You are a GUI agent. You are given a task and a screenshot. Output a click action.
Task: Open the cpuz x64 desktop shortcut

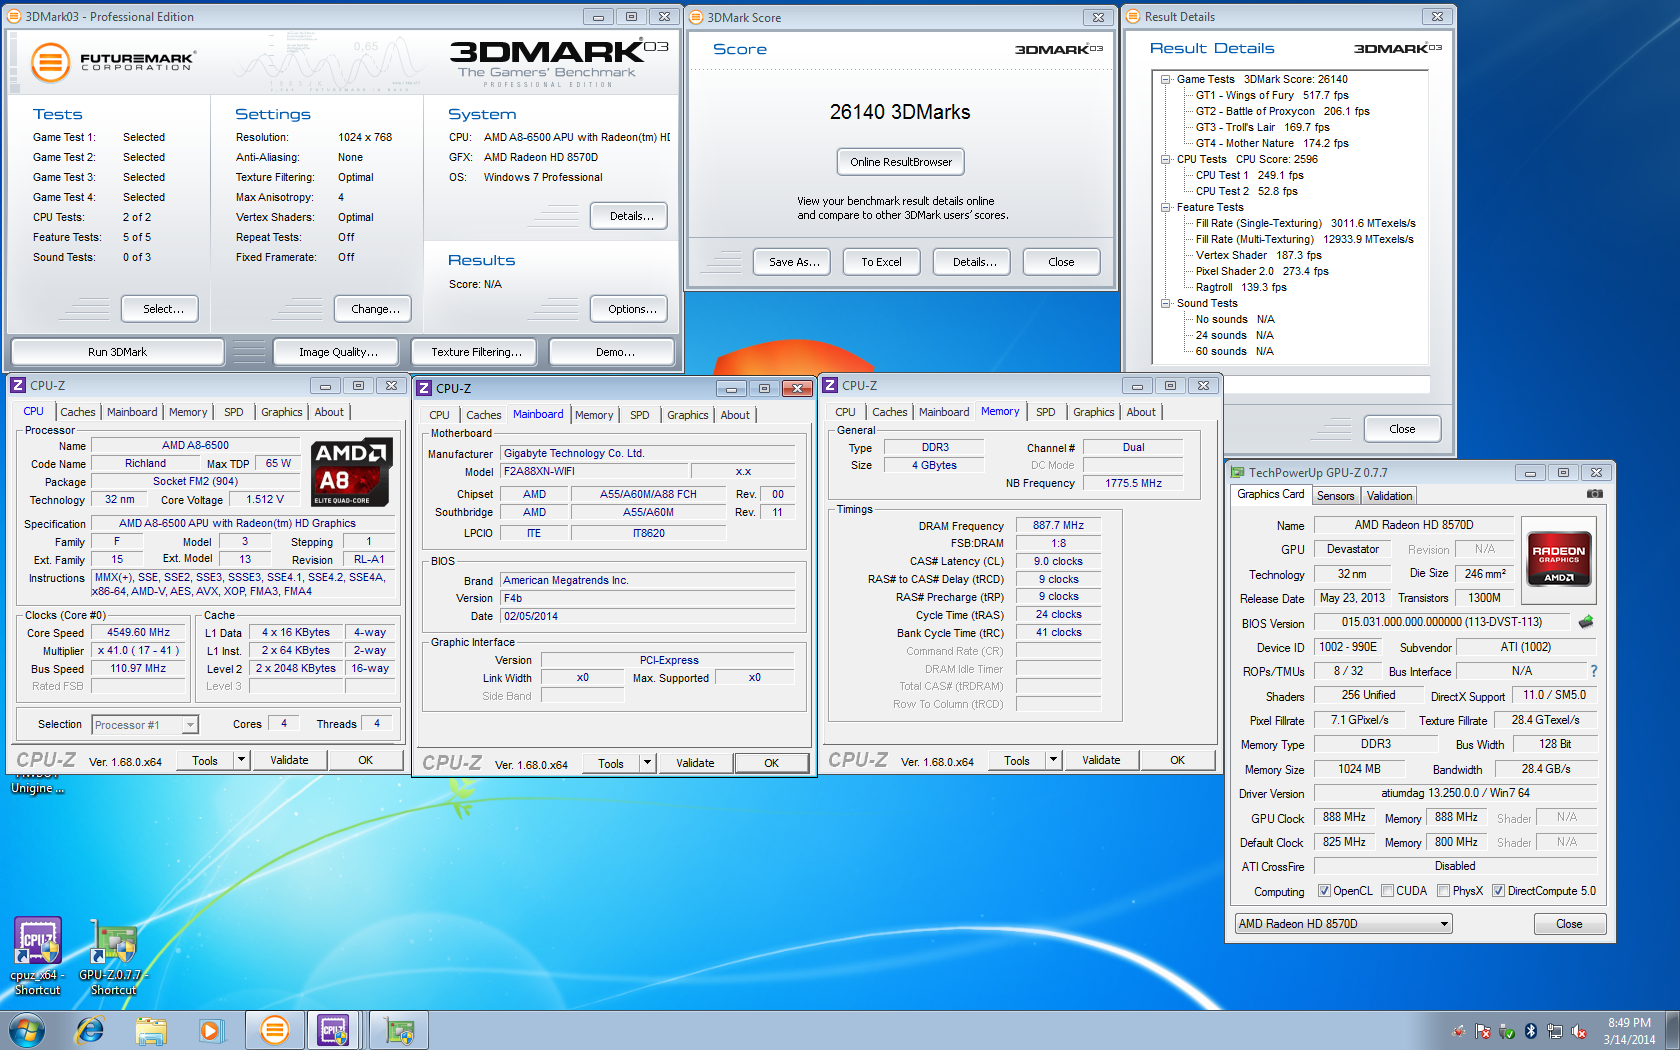pos(37,956)
